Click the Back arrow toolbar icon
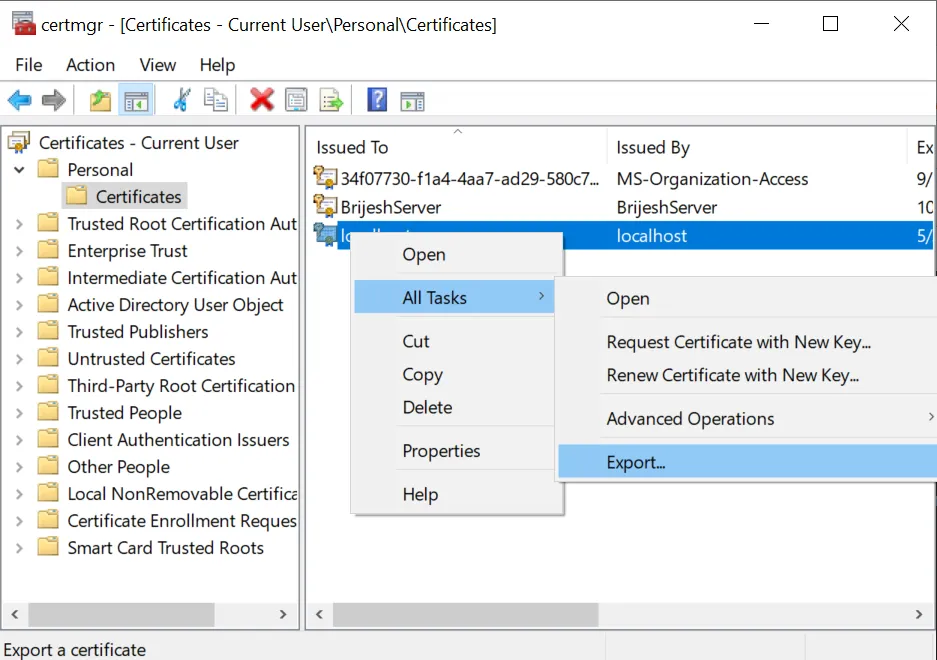Viewport: 937px width, 660px height. (x=20, y=100)
